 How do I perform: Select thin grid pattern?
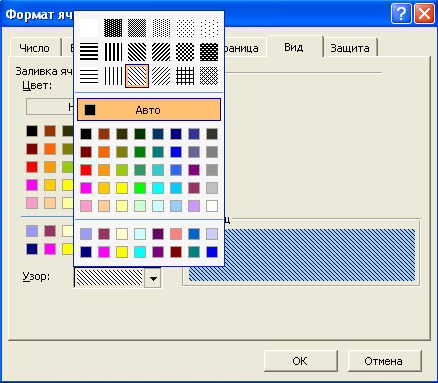tap(185, 76)
